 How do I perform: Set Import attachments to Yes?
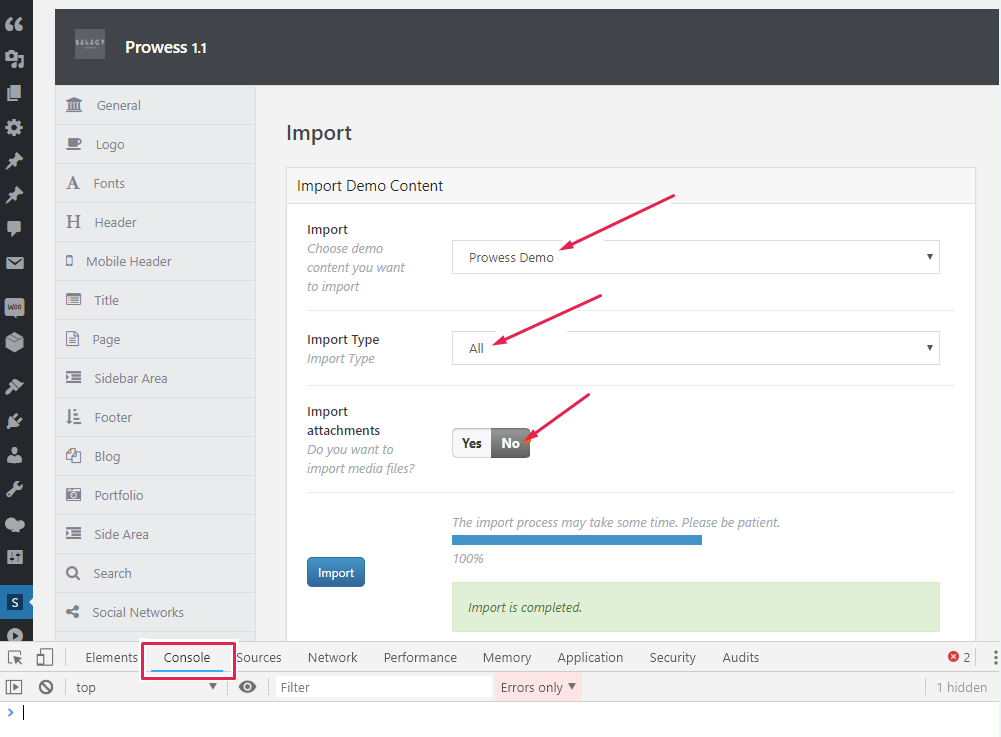click(x=472, y=443)
